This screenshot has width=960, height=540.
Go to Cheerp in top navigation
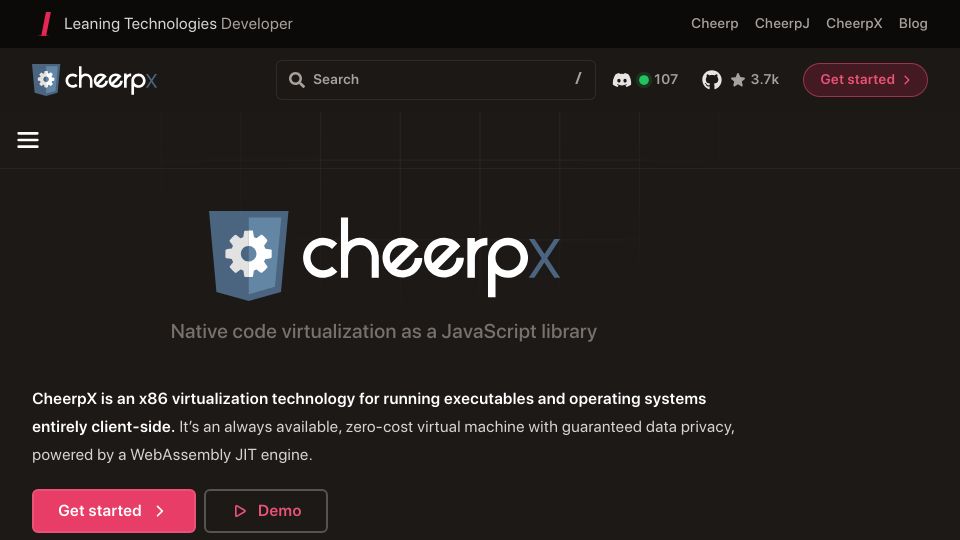click(714, 23)
